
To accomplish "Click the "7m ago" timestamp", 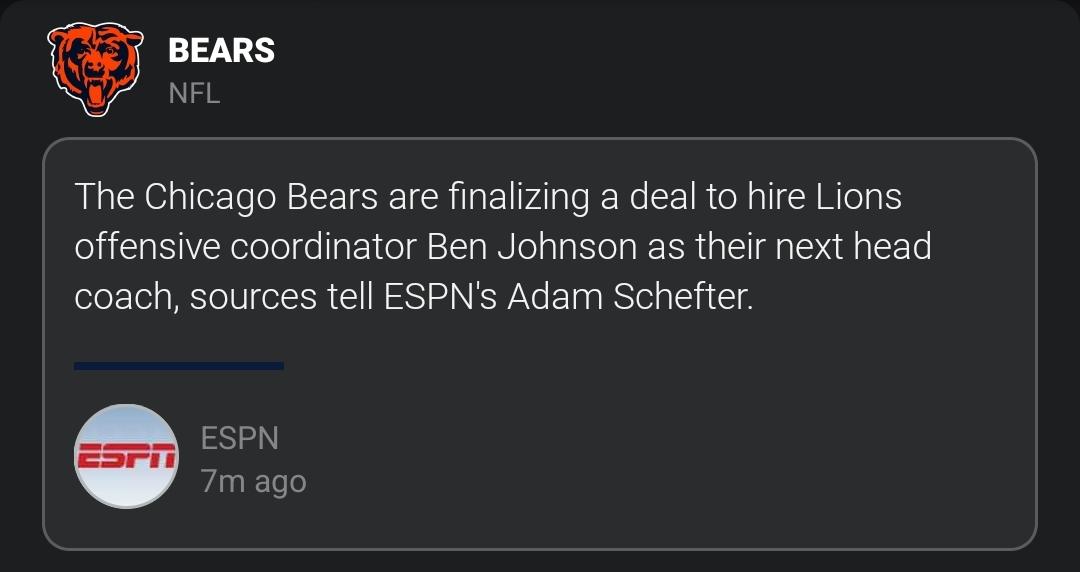I will [253, 482].
